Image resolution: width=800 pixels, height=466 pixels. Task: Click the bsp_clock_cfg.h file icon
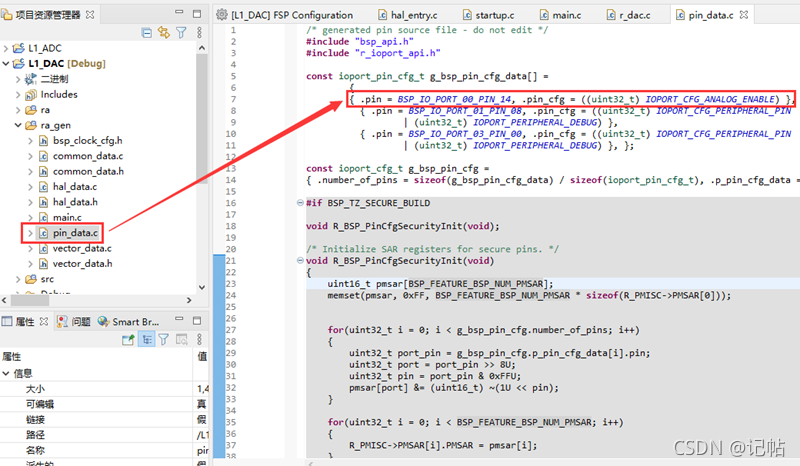pyautogui.click(x=44, y=141)
